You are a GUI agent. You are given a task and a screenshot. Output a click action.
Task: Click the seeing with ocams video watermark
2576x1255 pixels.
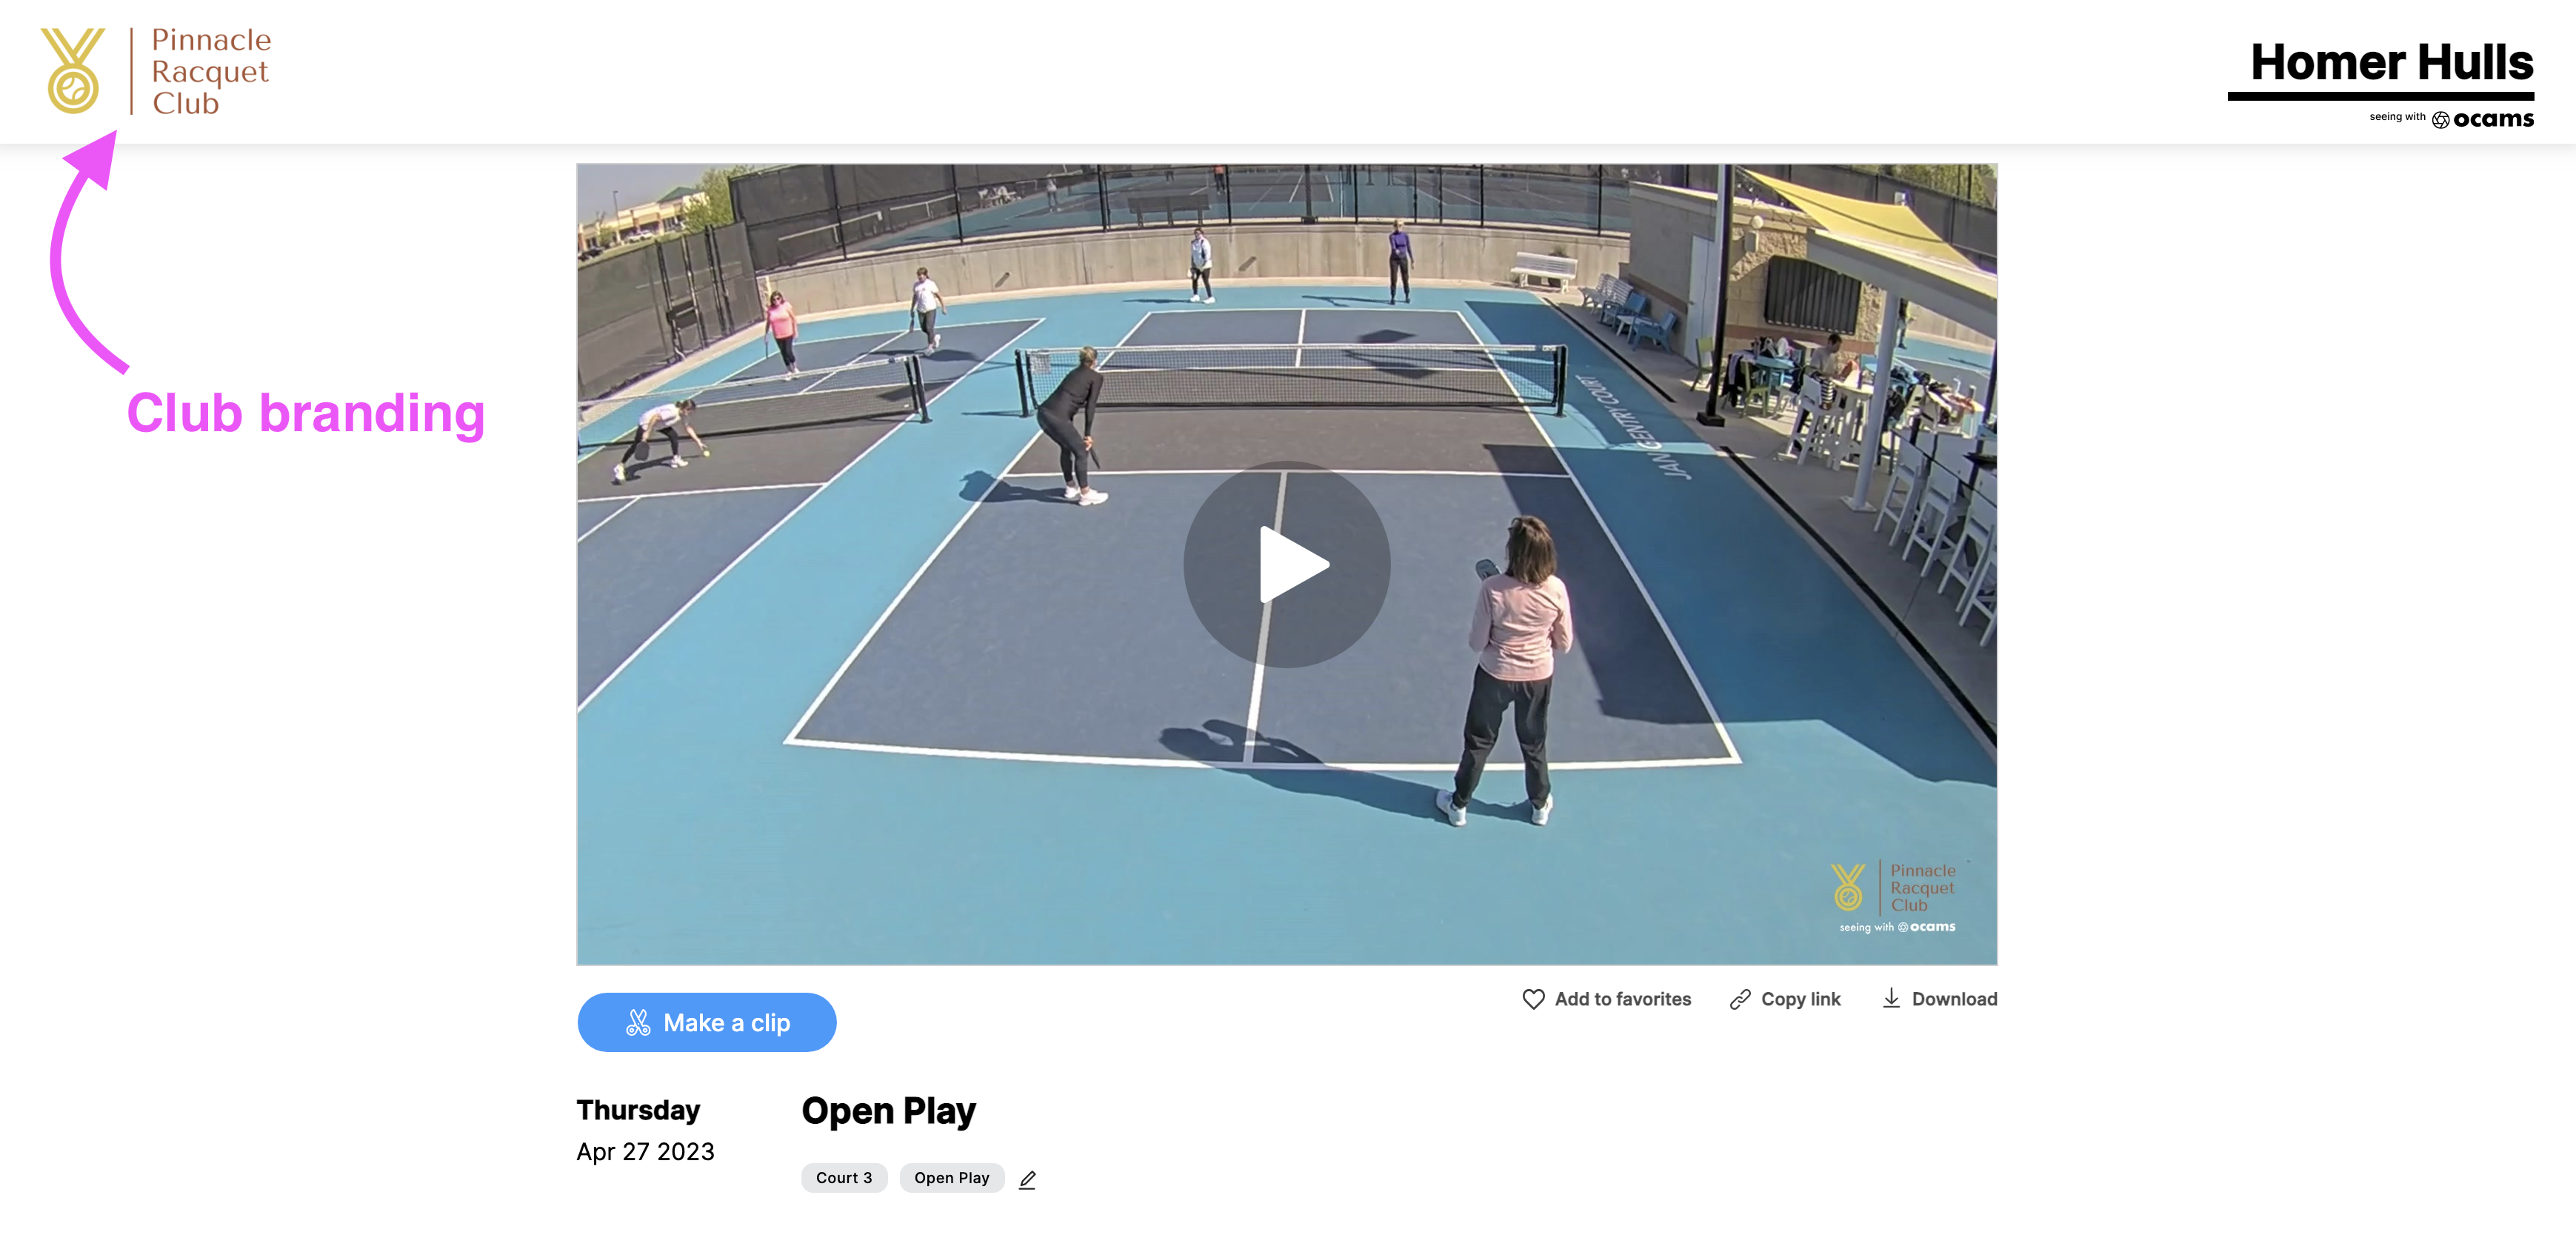coord(1897,927)
